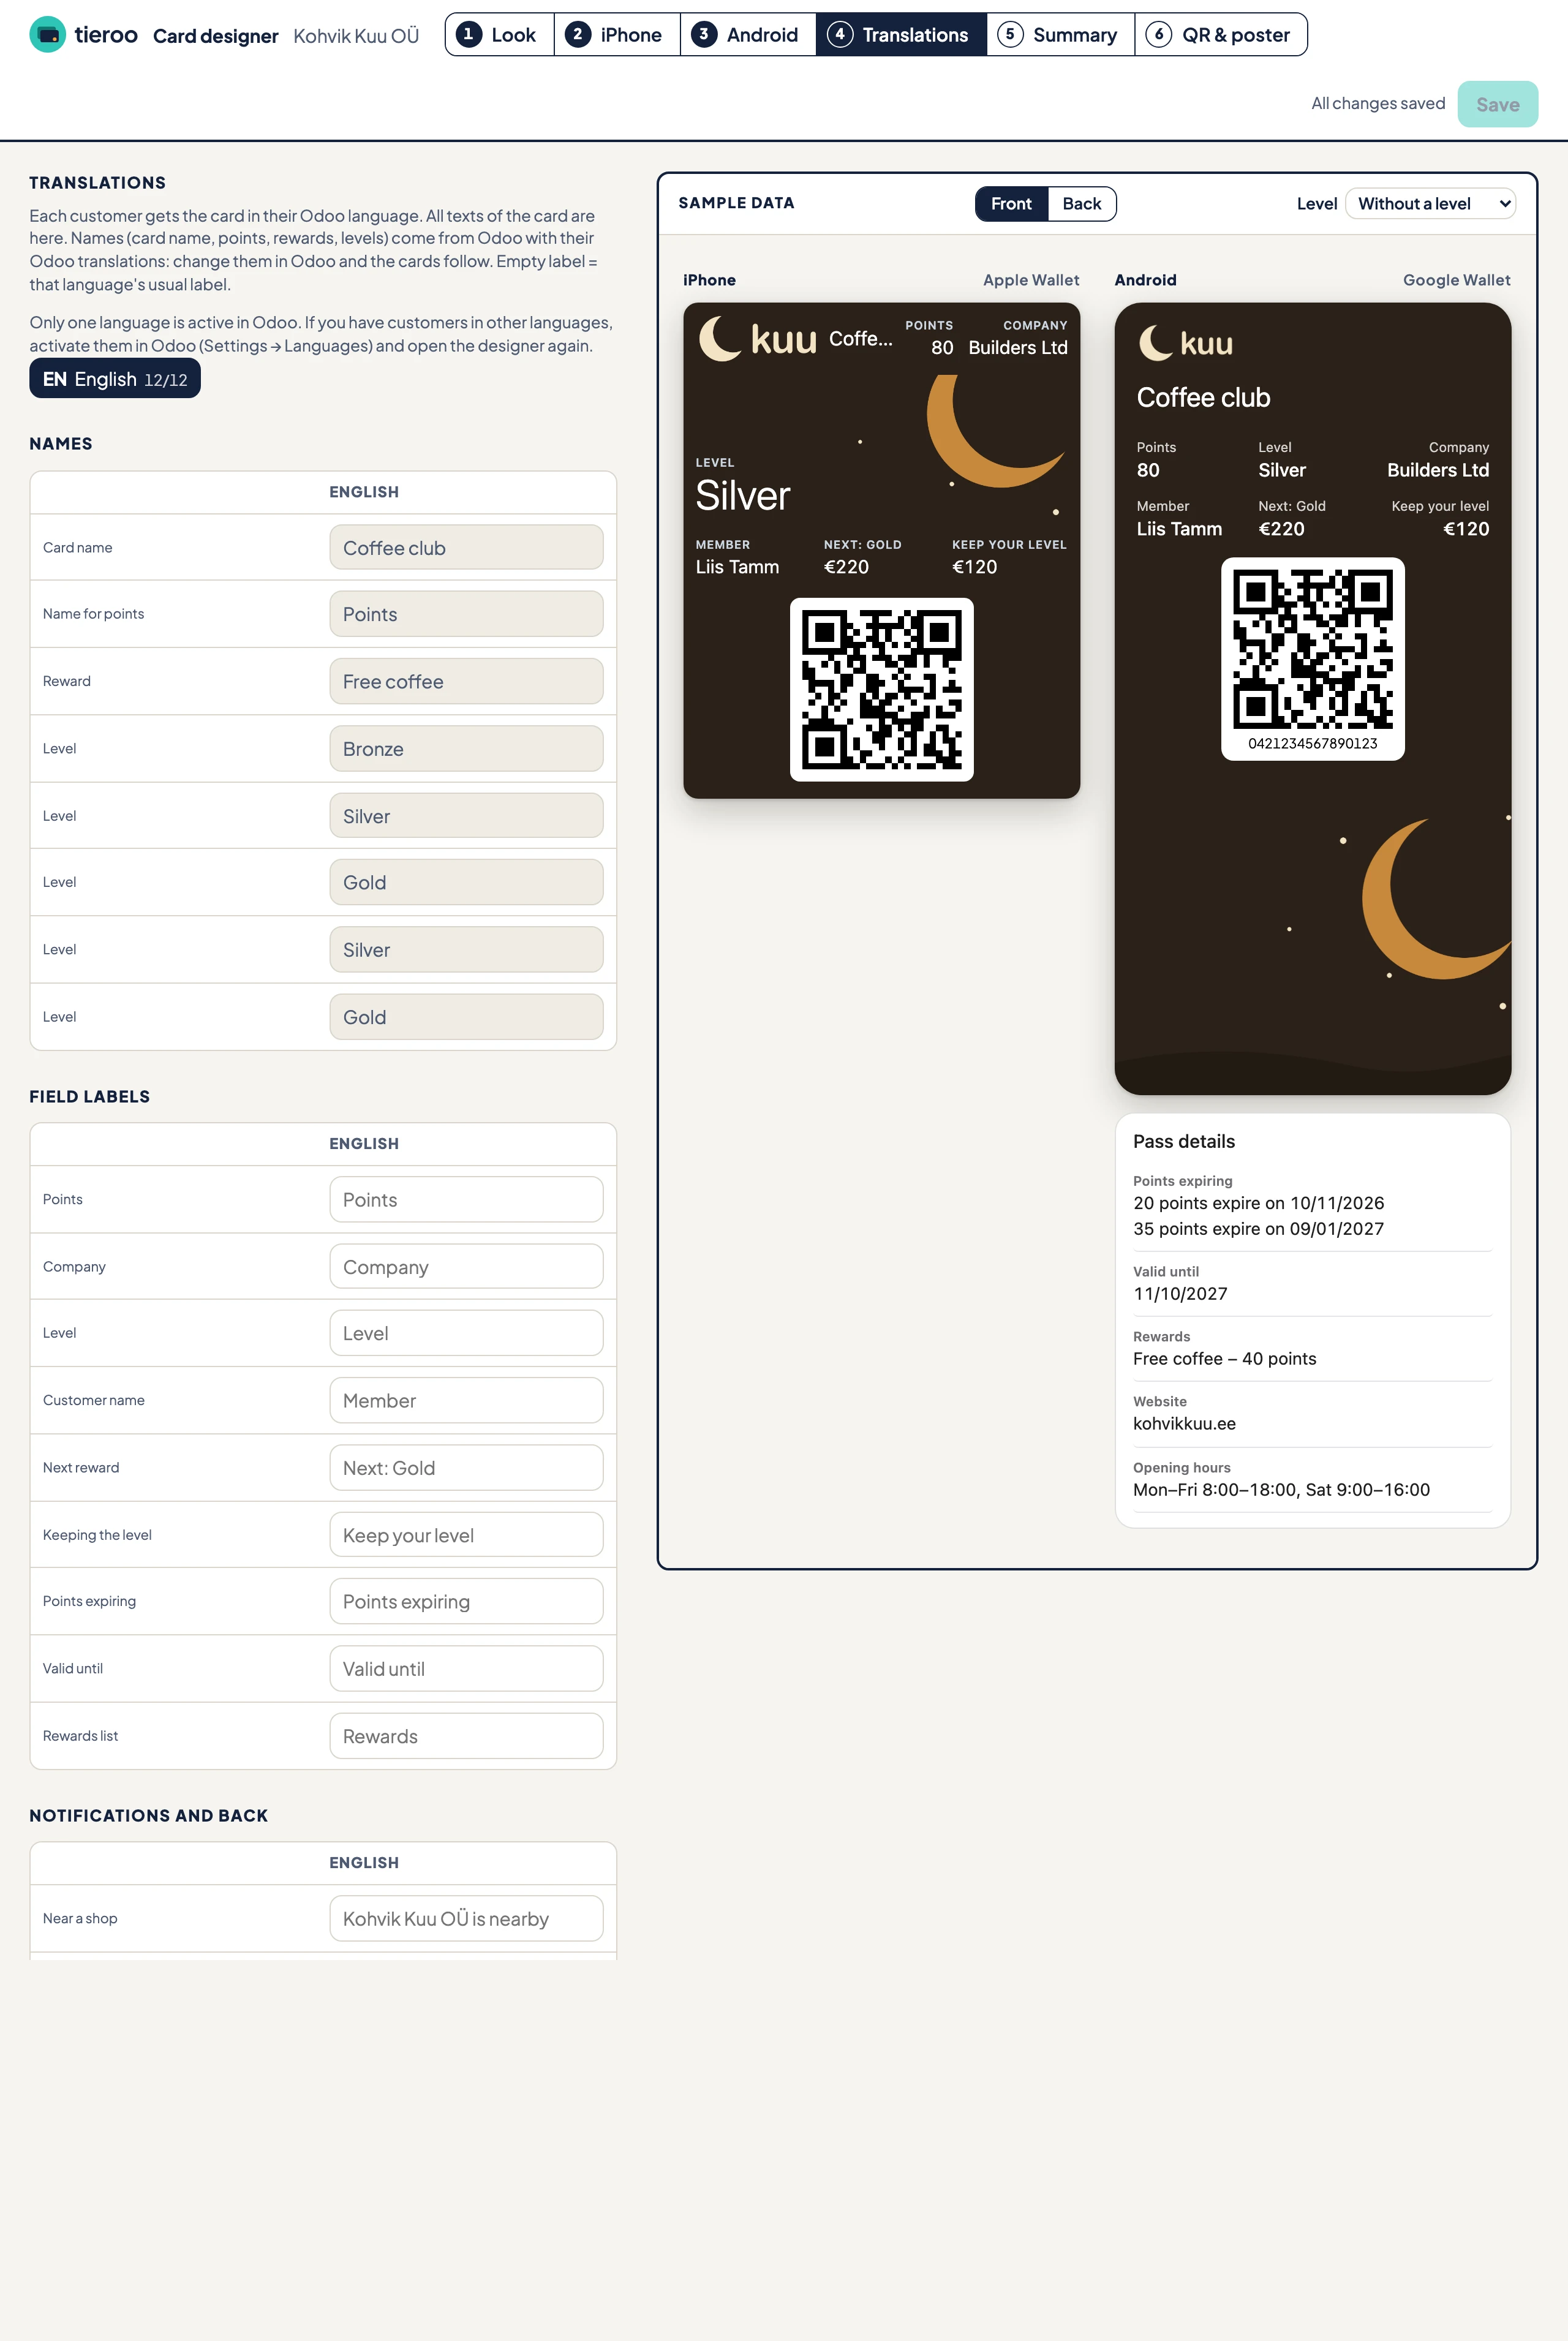Show the Back side of the card
Screen dimensions: 1568x2341
click(1081, 204)
